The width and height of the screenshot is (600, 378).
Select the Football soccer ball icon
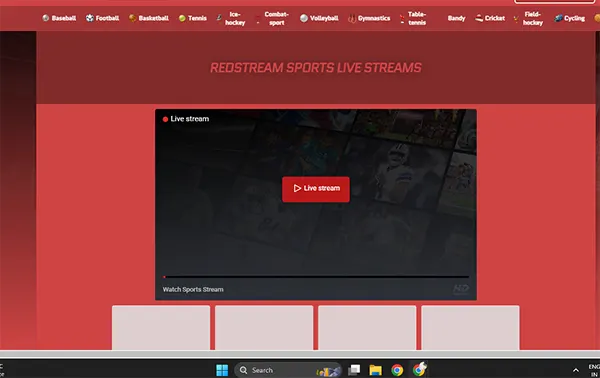90,18
